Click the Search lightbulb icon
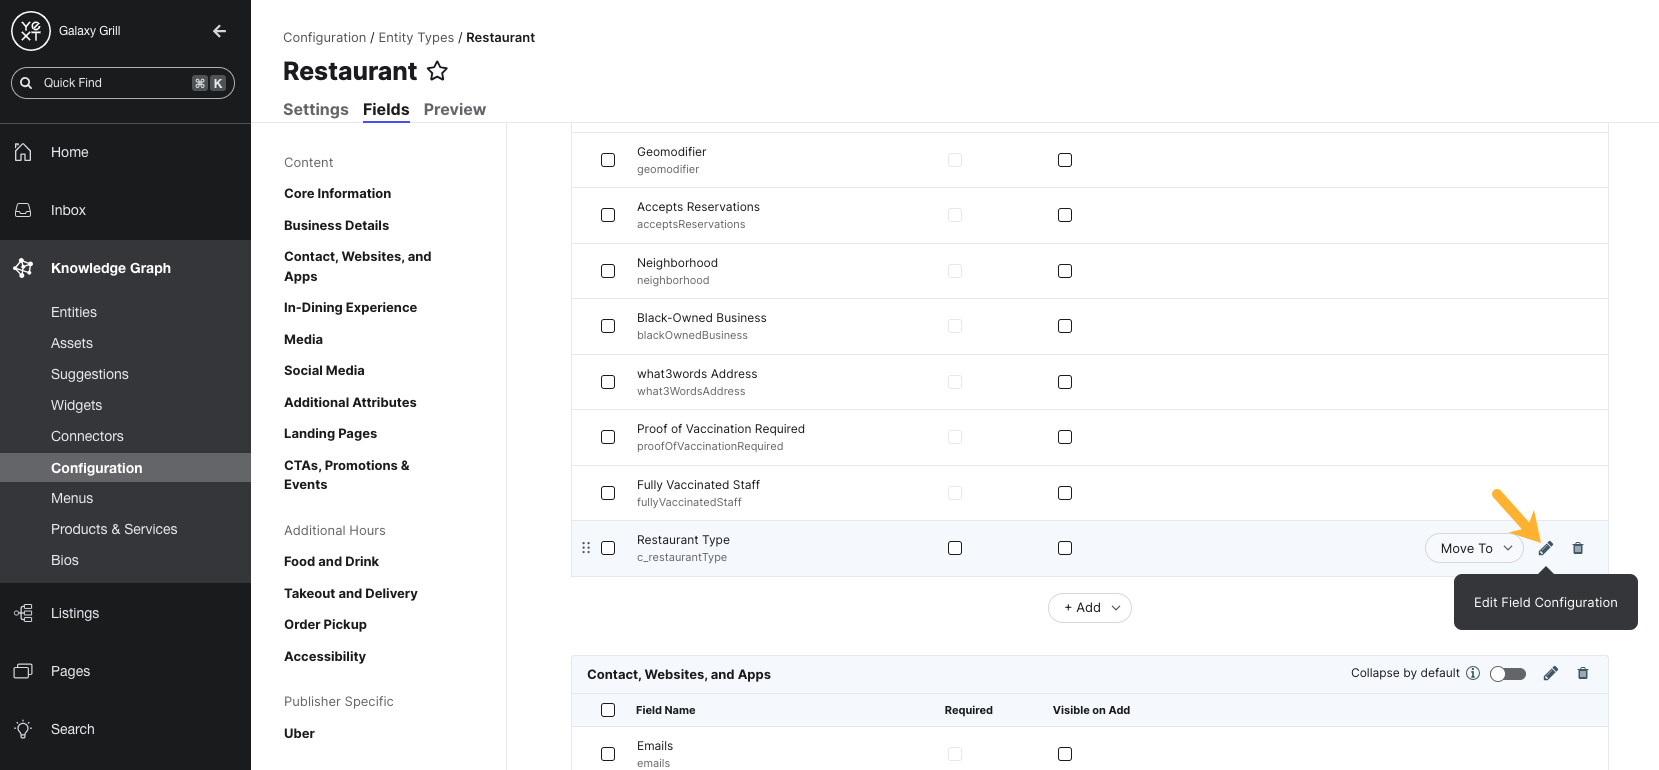The width and height of the screenshot is (1659, 770). [x=23, y=729]
